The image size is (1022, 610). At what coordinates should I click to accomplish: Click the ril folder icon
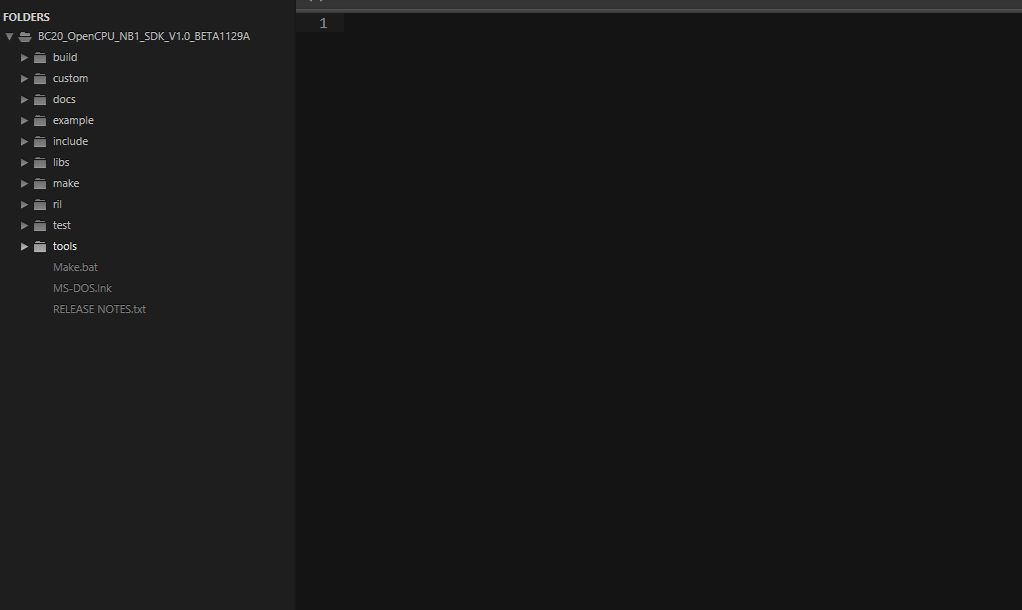pyautogui.click(x=40, y=204)
